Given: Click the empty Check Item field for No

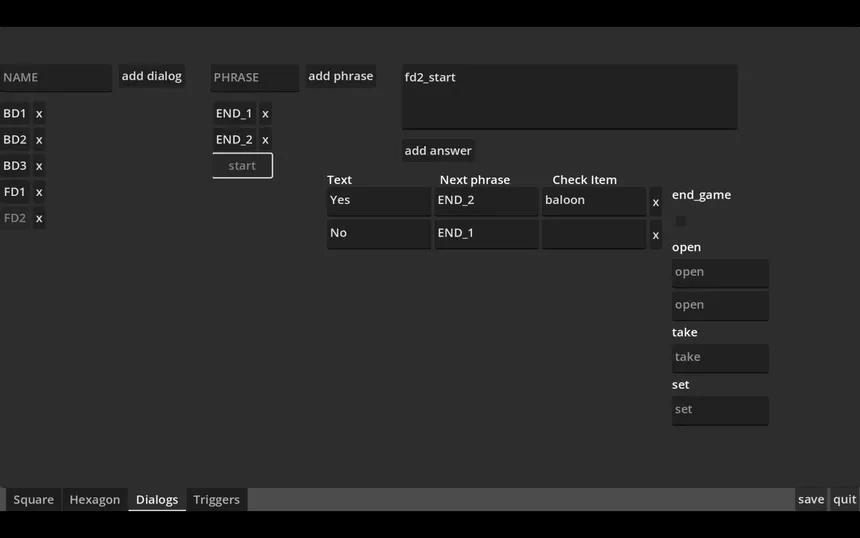Looking at the screenshot, I should click(x=594, y=234).
